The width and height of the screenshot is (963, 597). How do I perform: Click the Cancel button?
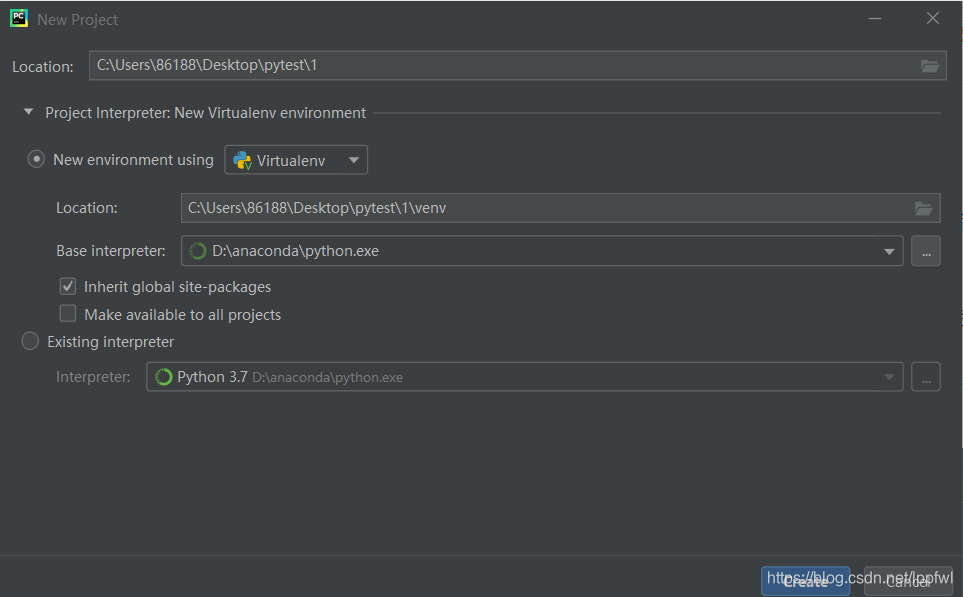908,581
